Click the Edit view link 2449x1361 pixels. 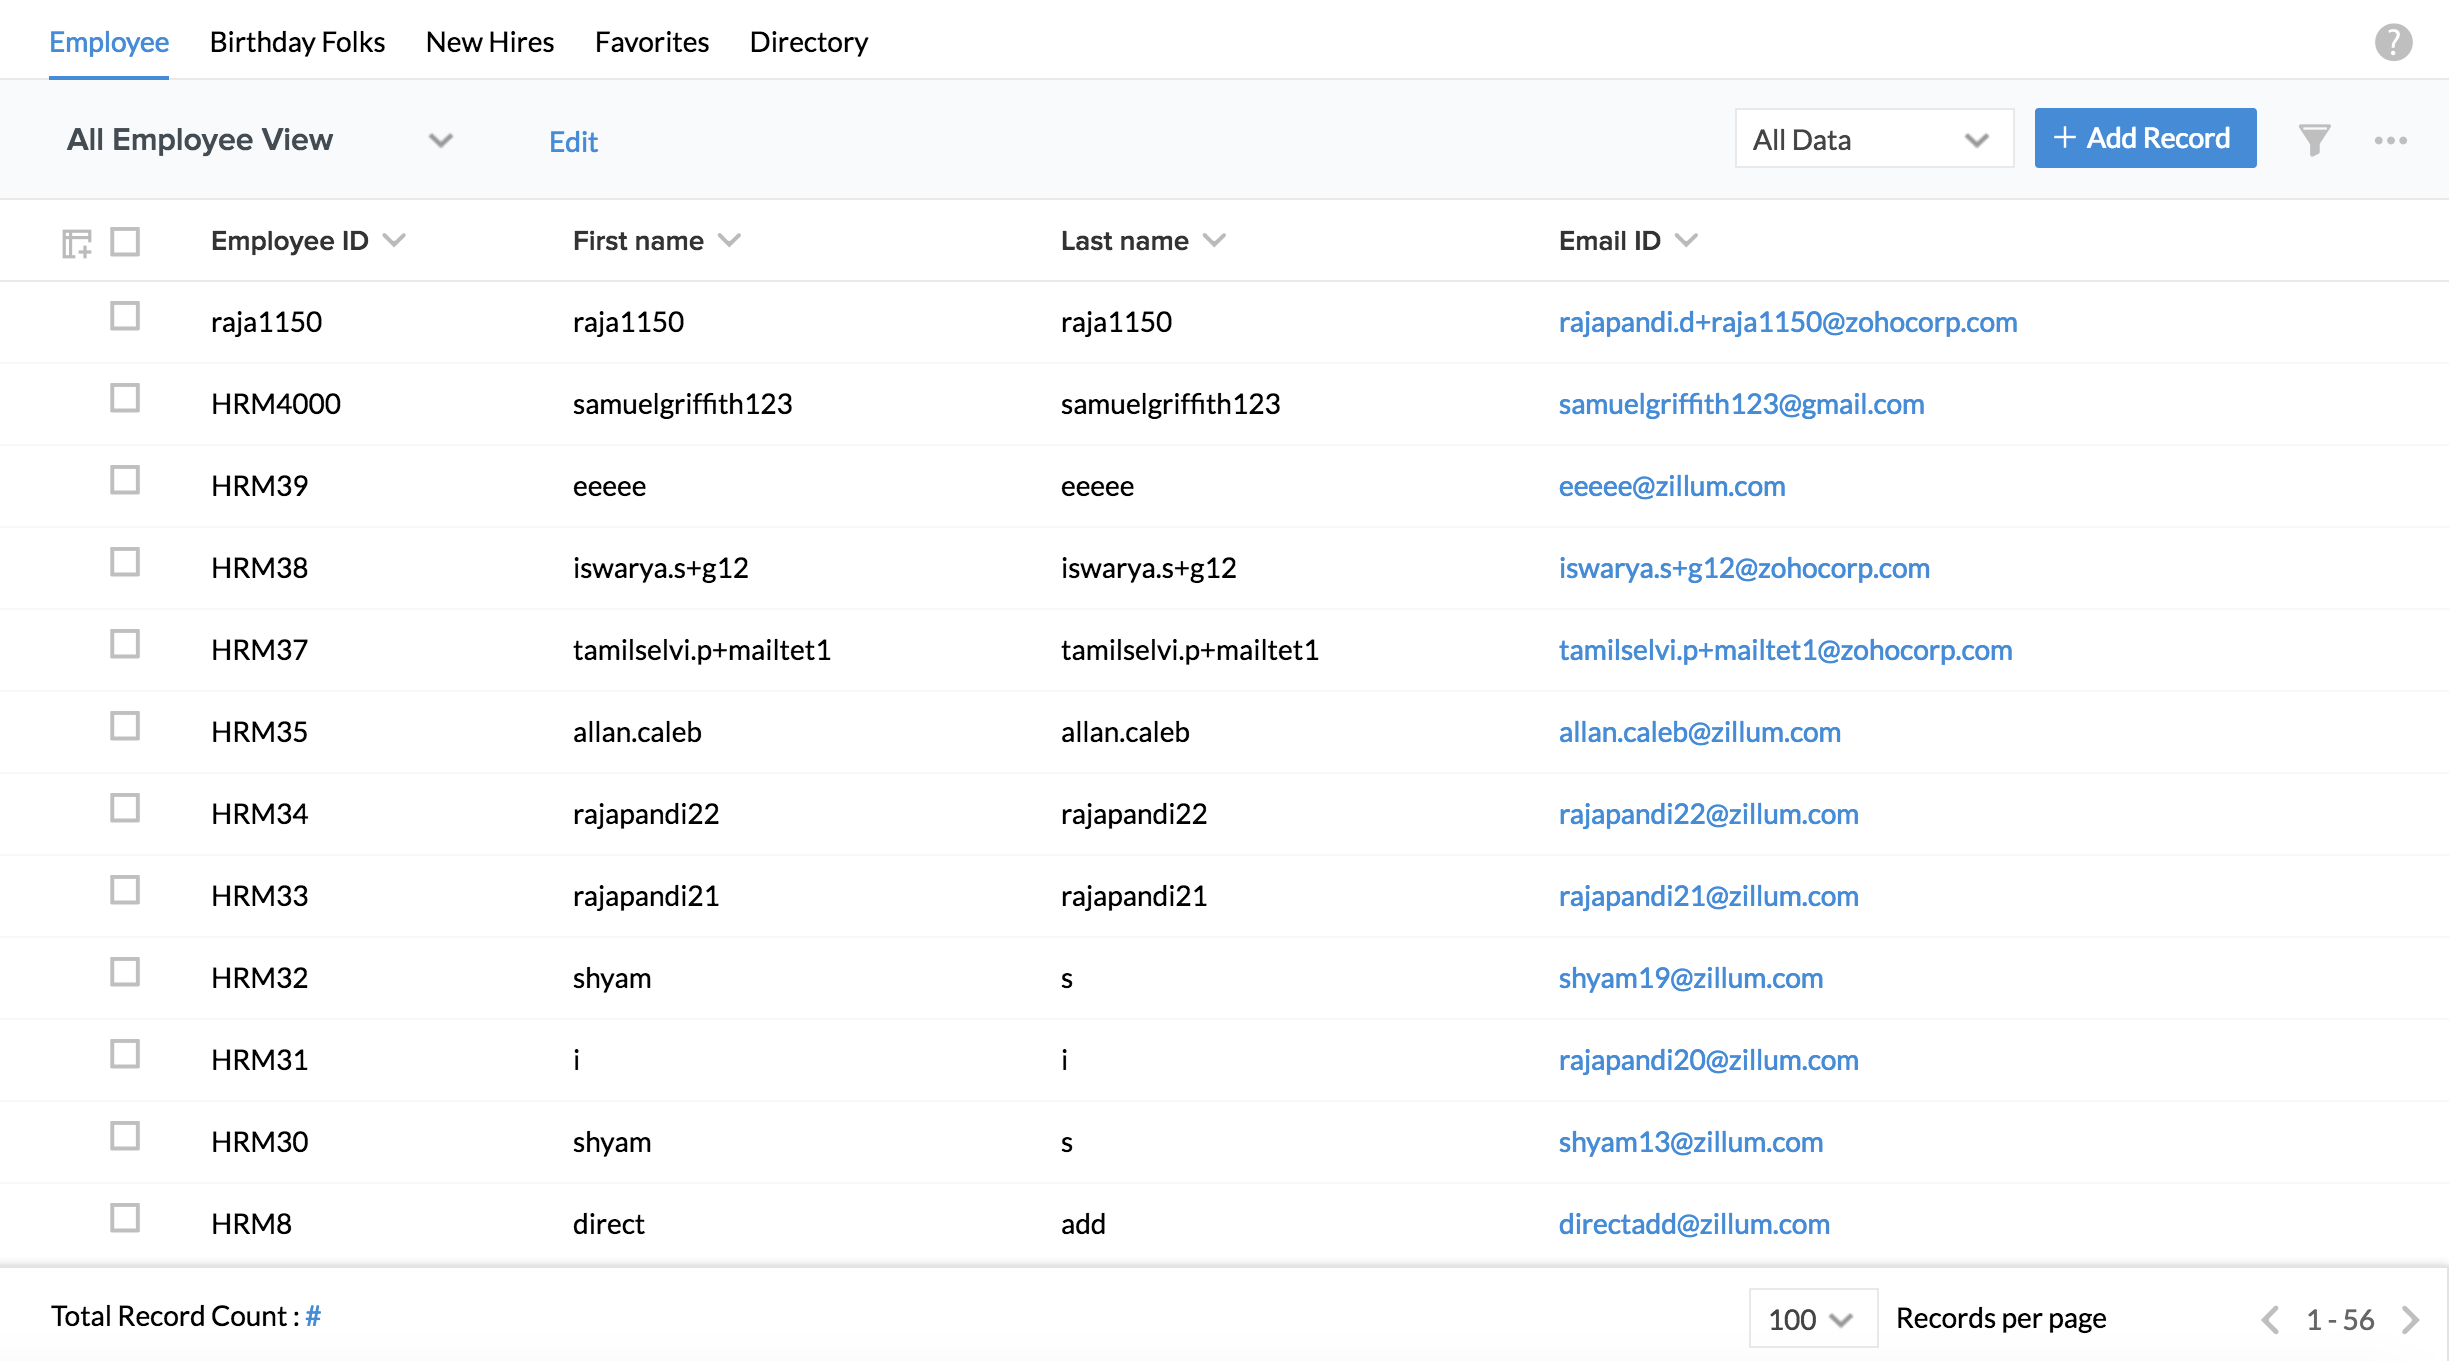[573, 142]
